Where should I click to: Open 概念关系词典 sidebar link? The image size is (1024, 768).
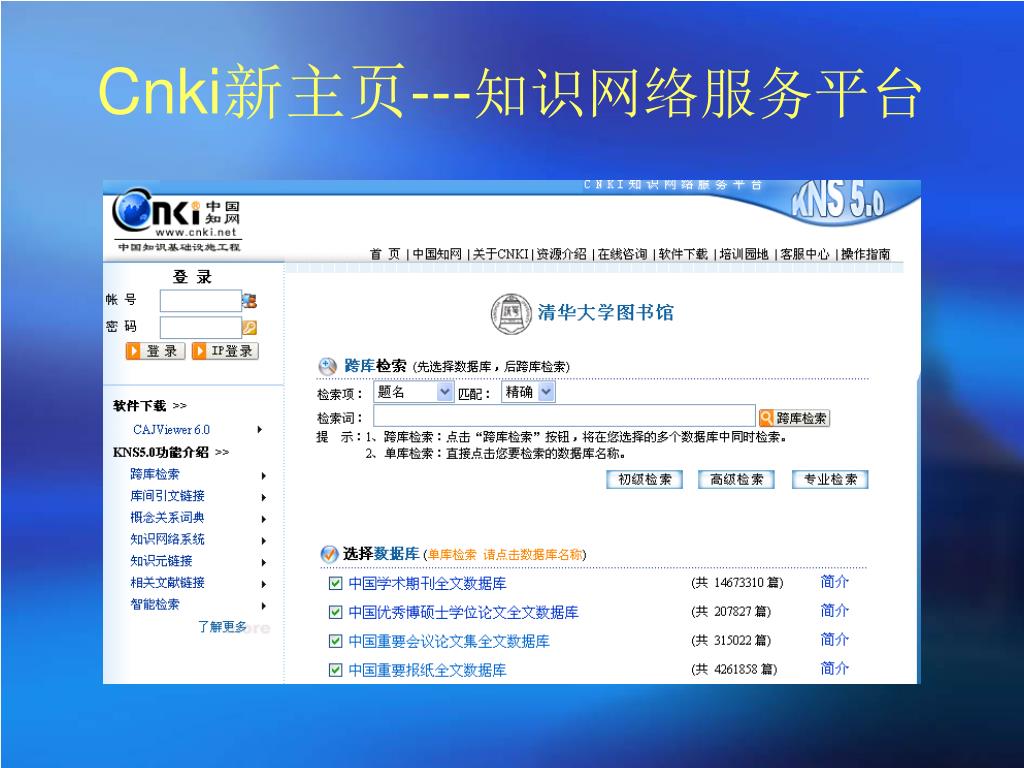coord(167,518)
